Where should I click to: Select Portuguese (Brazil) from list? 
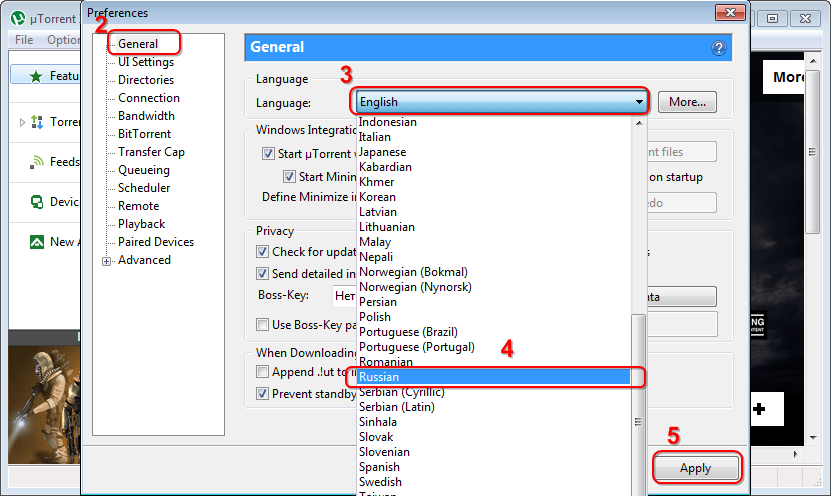pyautogui.click(x=494, y=332)
